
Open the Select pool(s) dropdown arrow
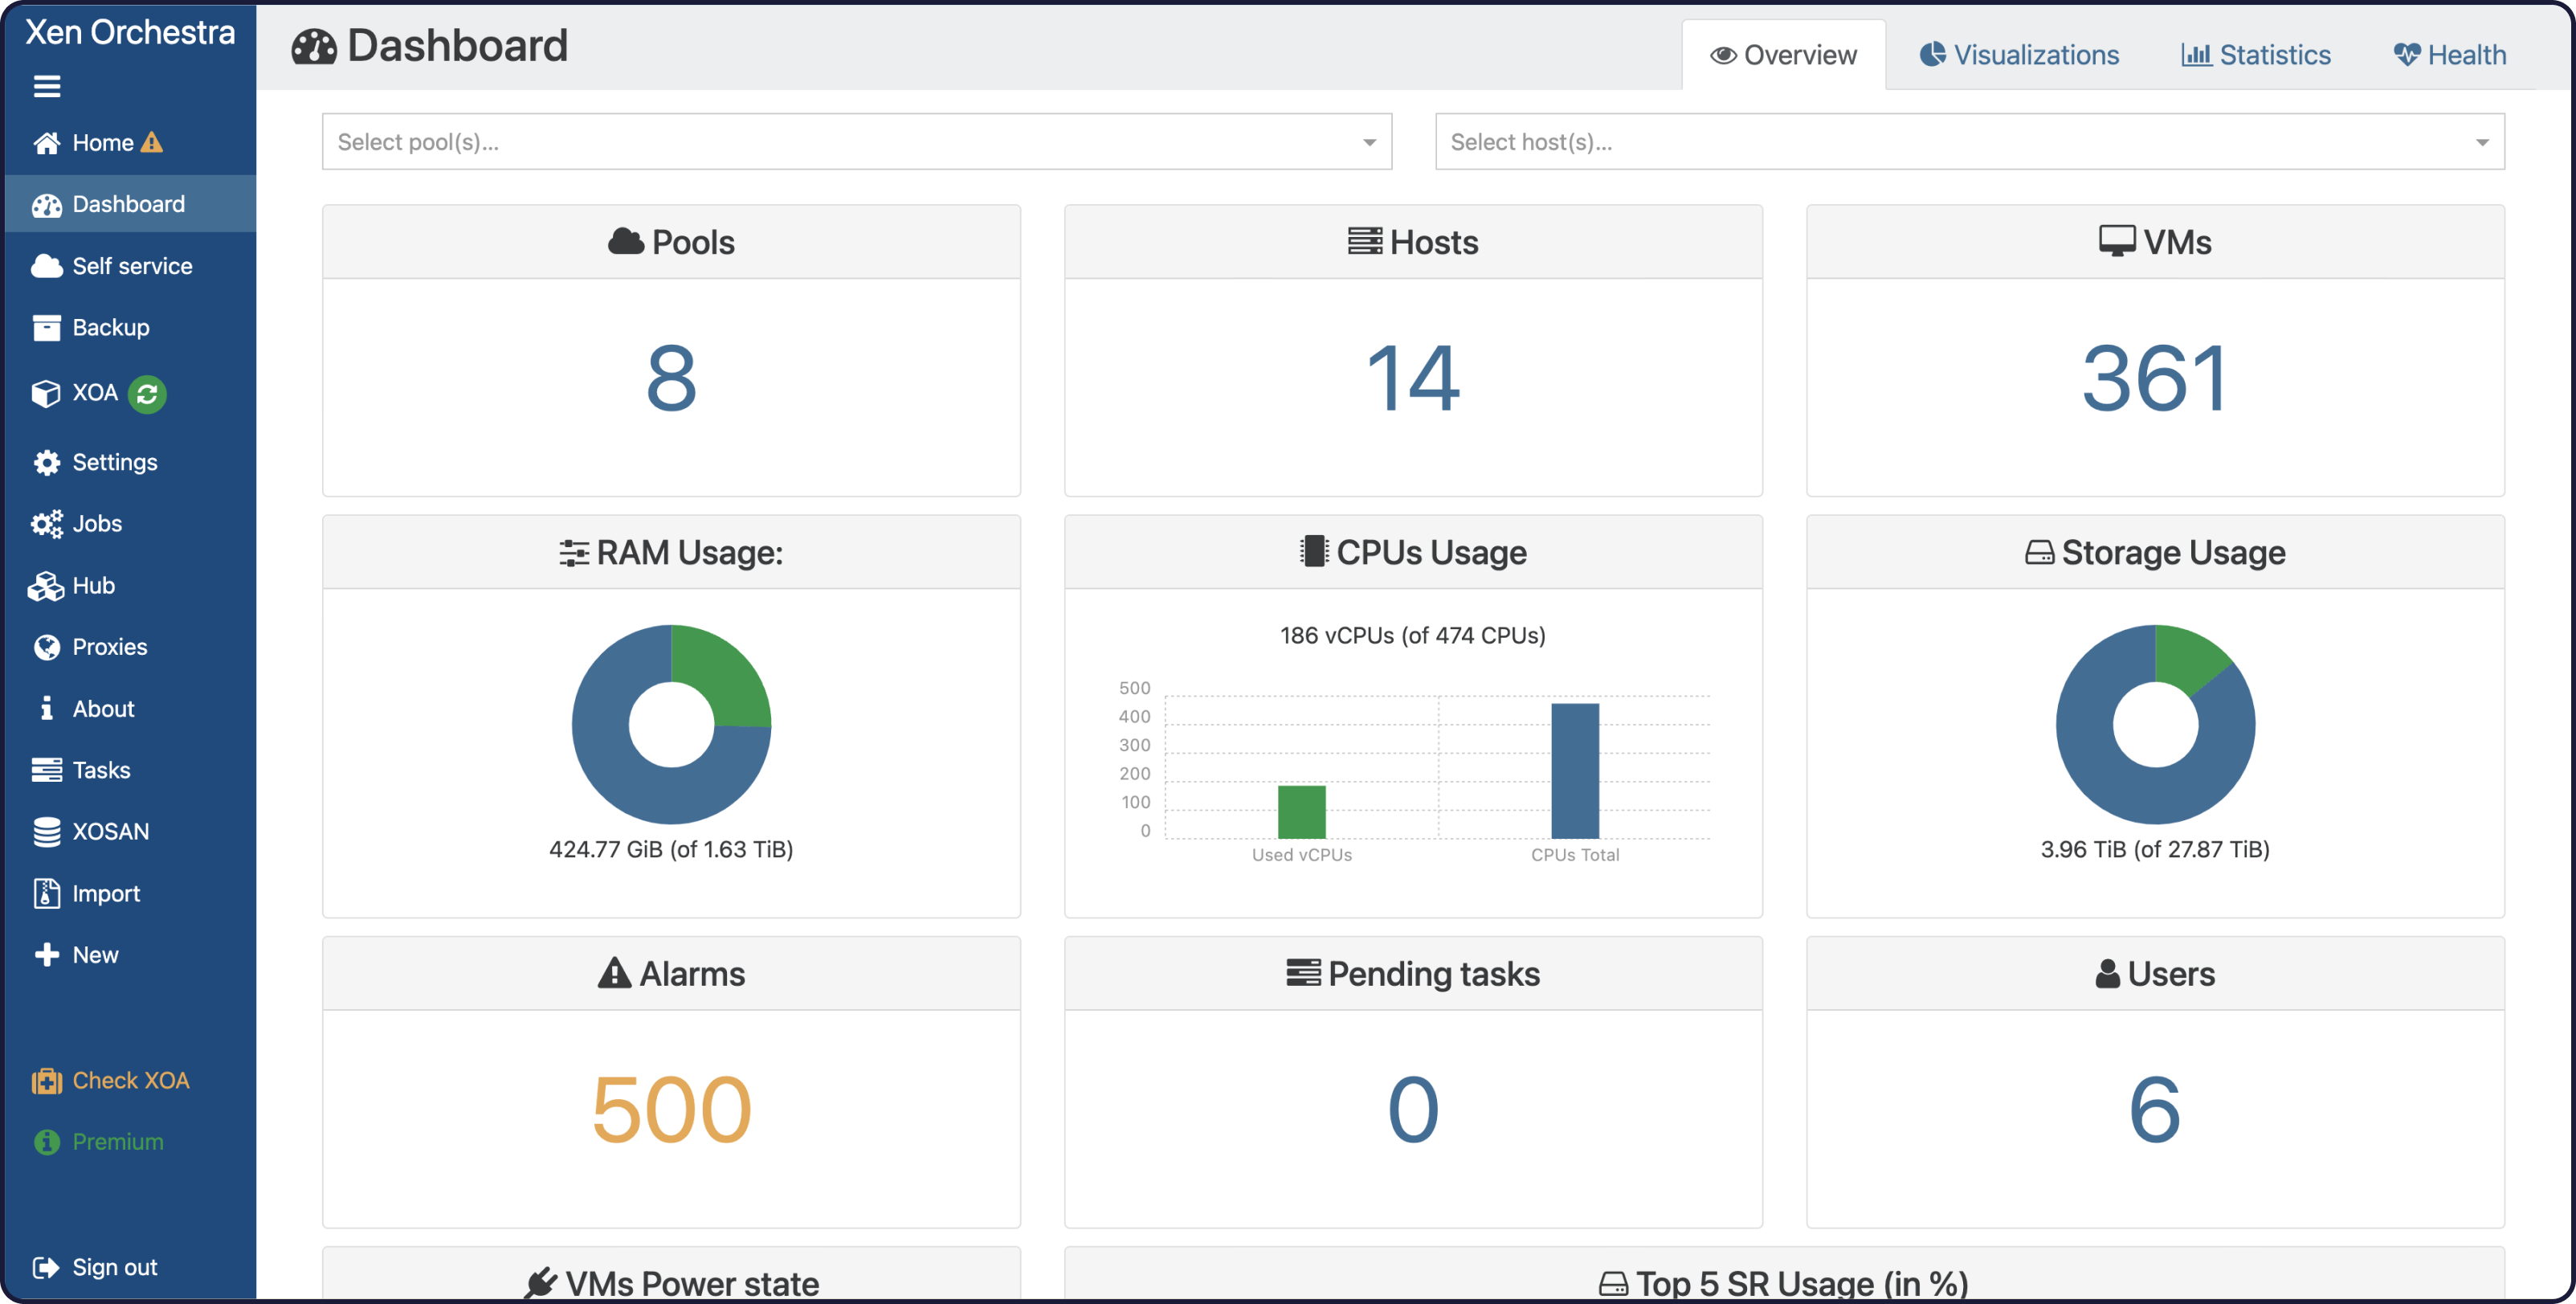point(1369,142)
